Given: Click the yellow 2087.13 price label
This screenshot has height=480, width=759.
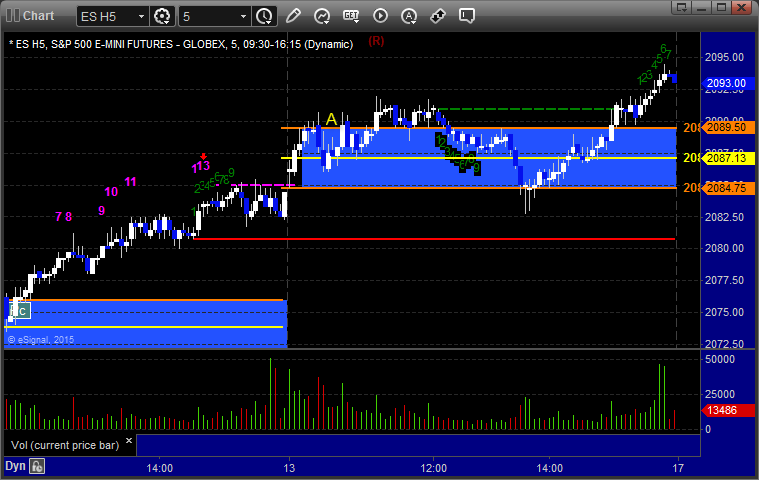Looking at the screenshot, I should point(728,158).
